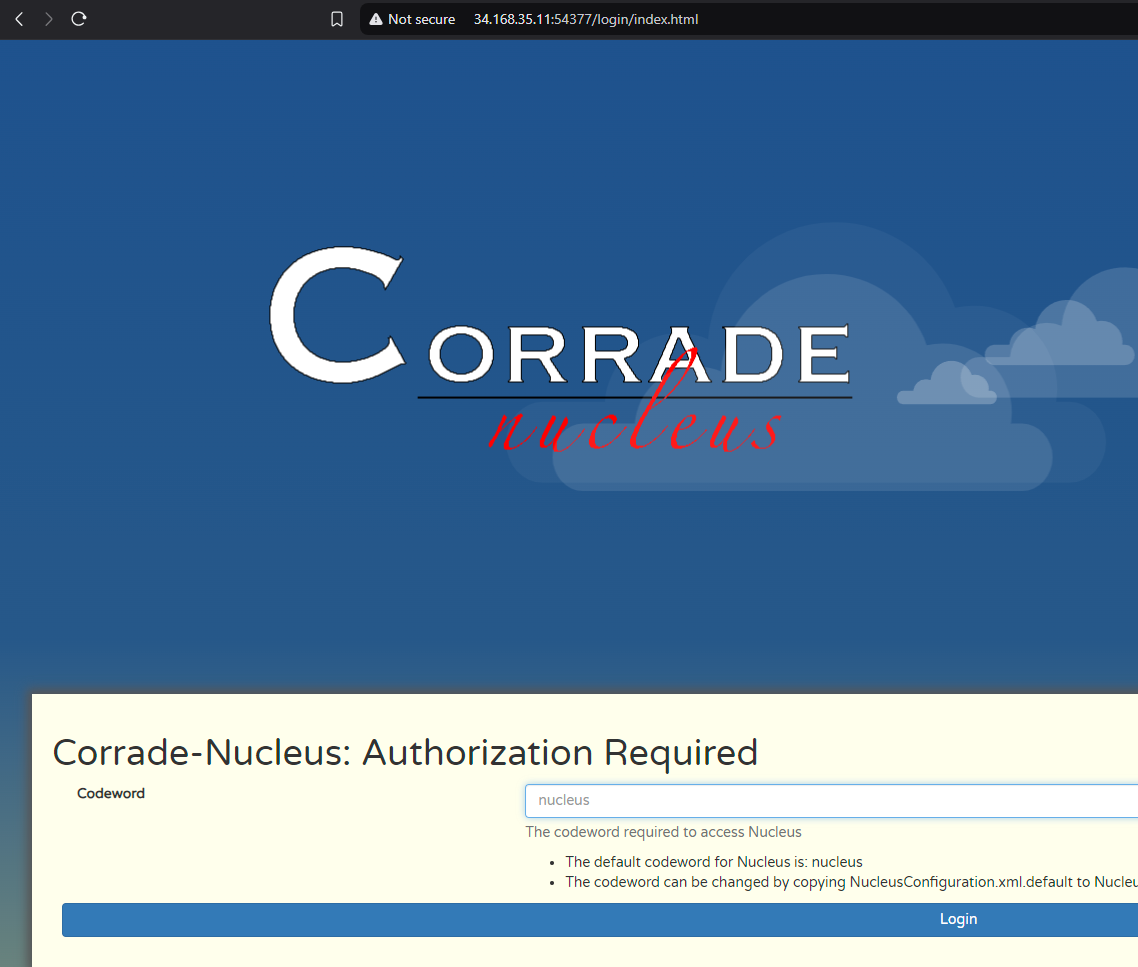Click the full CORRADE wordmark logo
Viewport: 1138px width, 967px height.
(560, 340)
